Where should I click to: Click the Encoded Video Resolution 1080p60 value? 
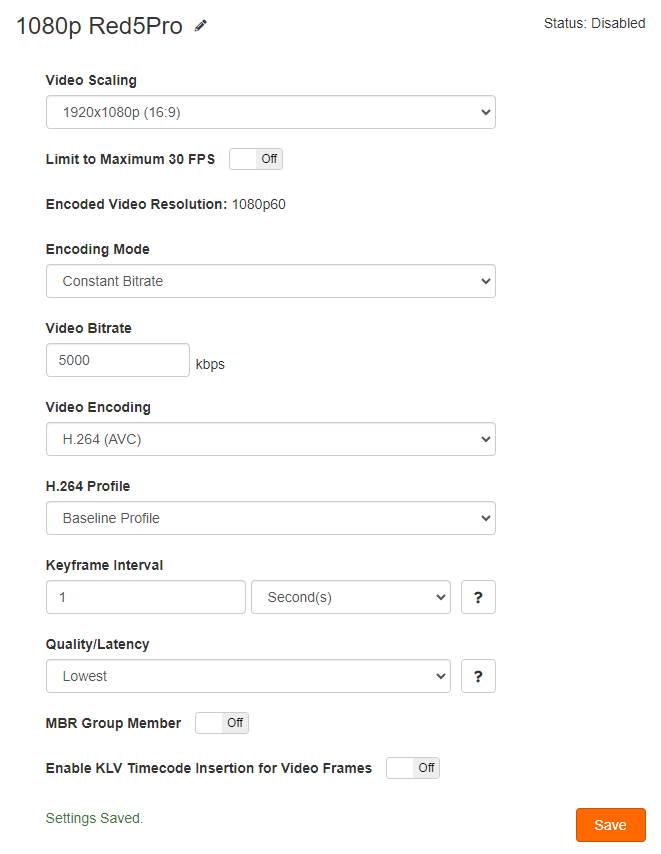pyautogui.click(x=259, y=204)
